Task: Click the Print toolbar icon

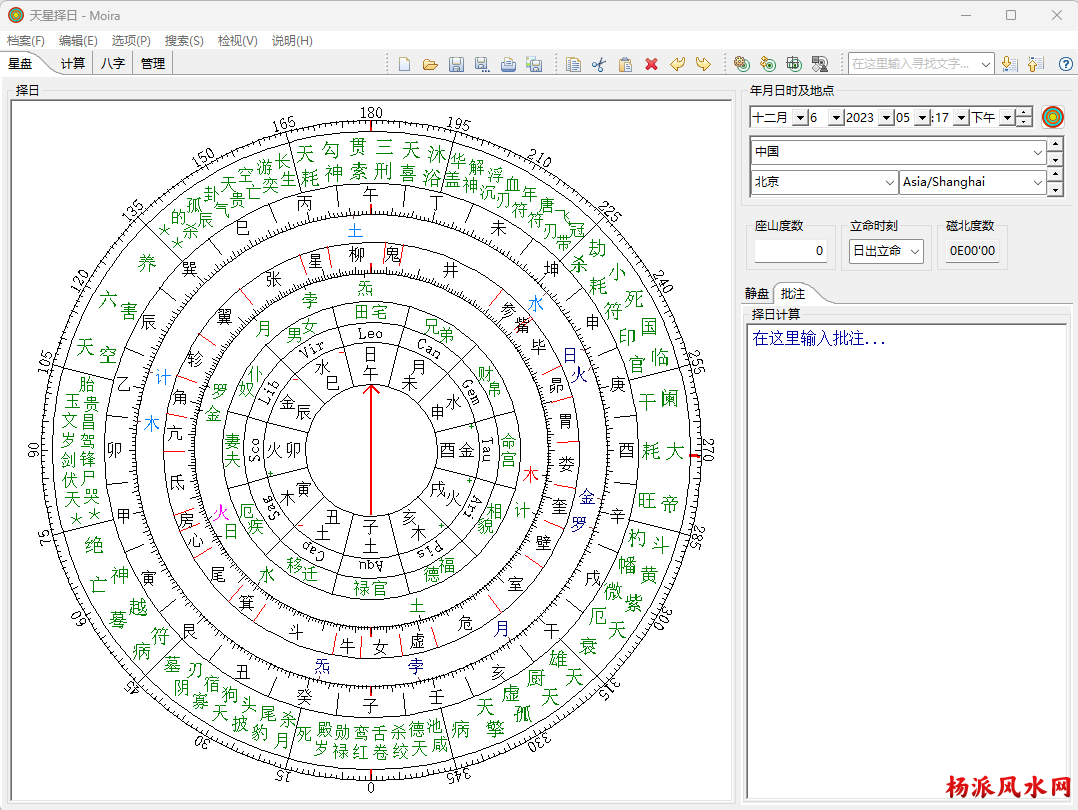Action: [x=508, y=64]
